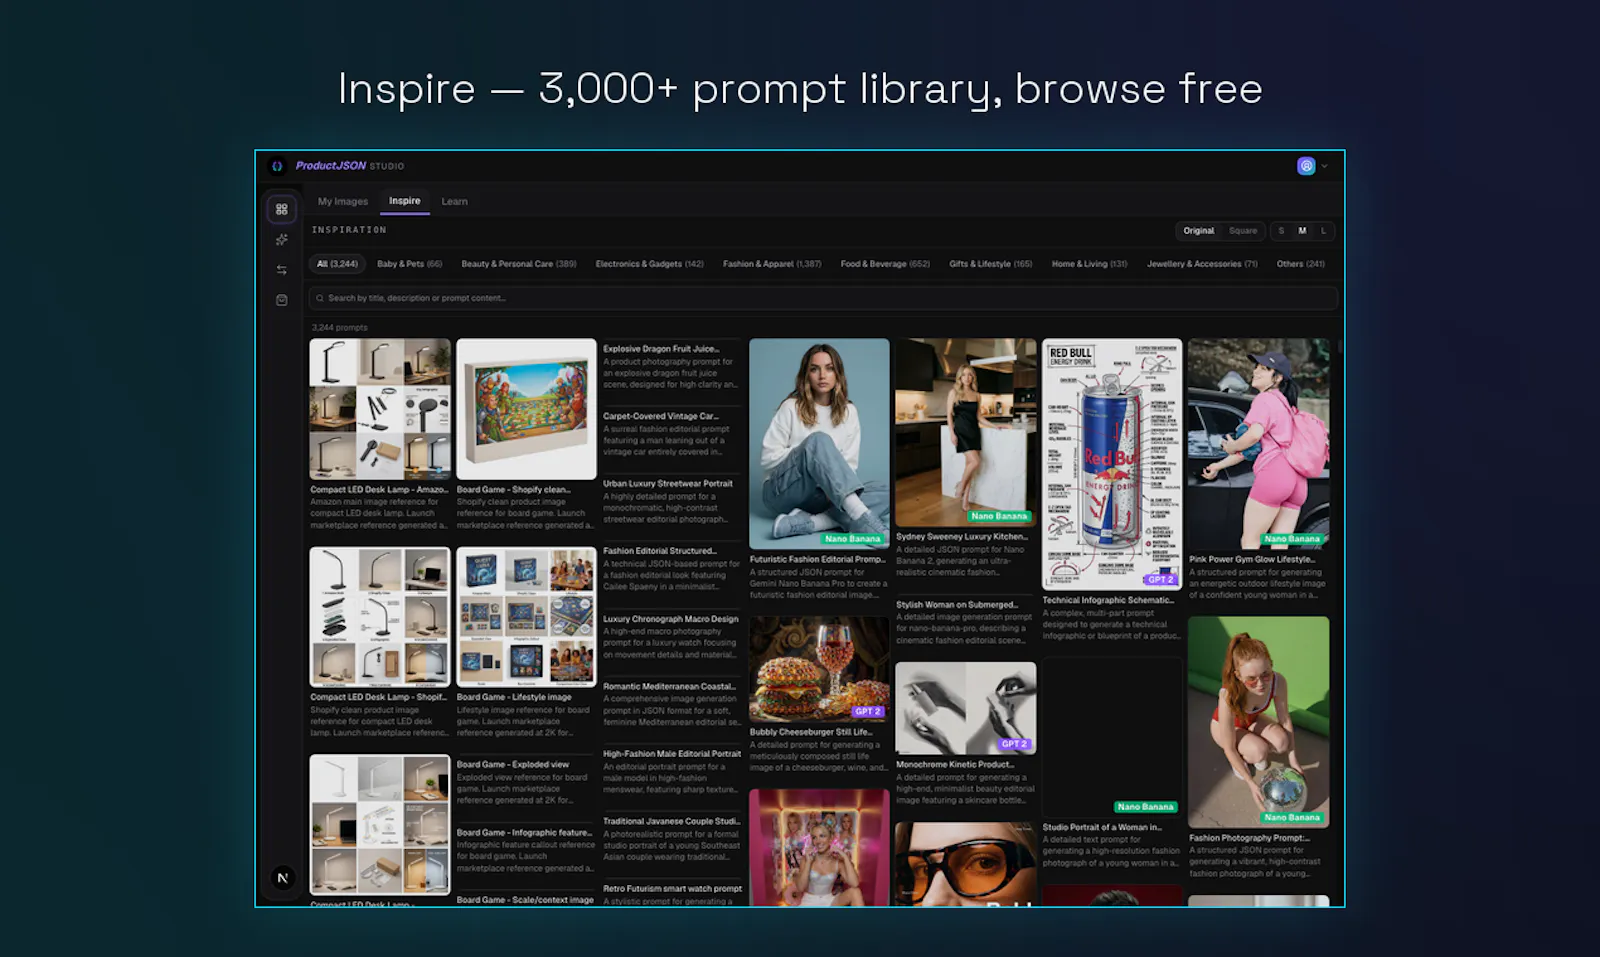
Task: Open the Luxury Chronograph Macro Design prompt
Action: coord(671,637)
